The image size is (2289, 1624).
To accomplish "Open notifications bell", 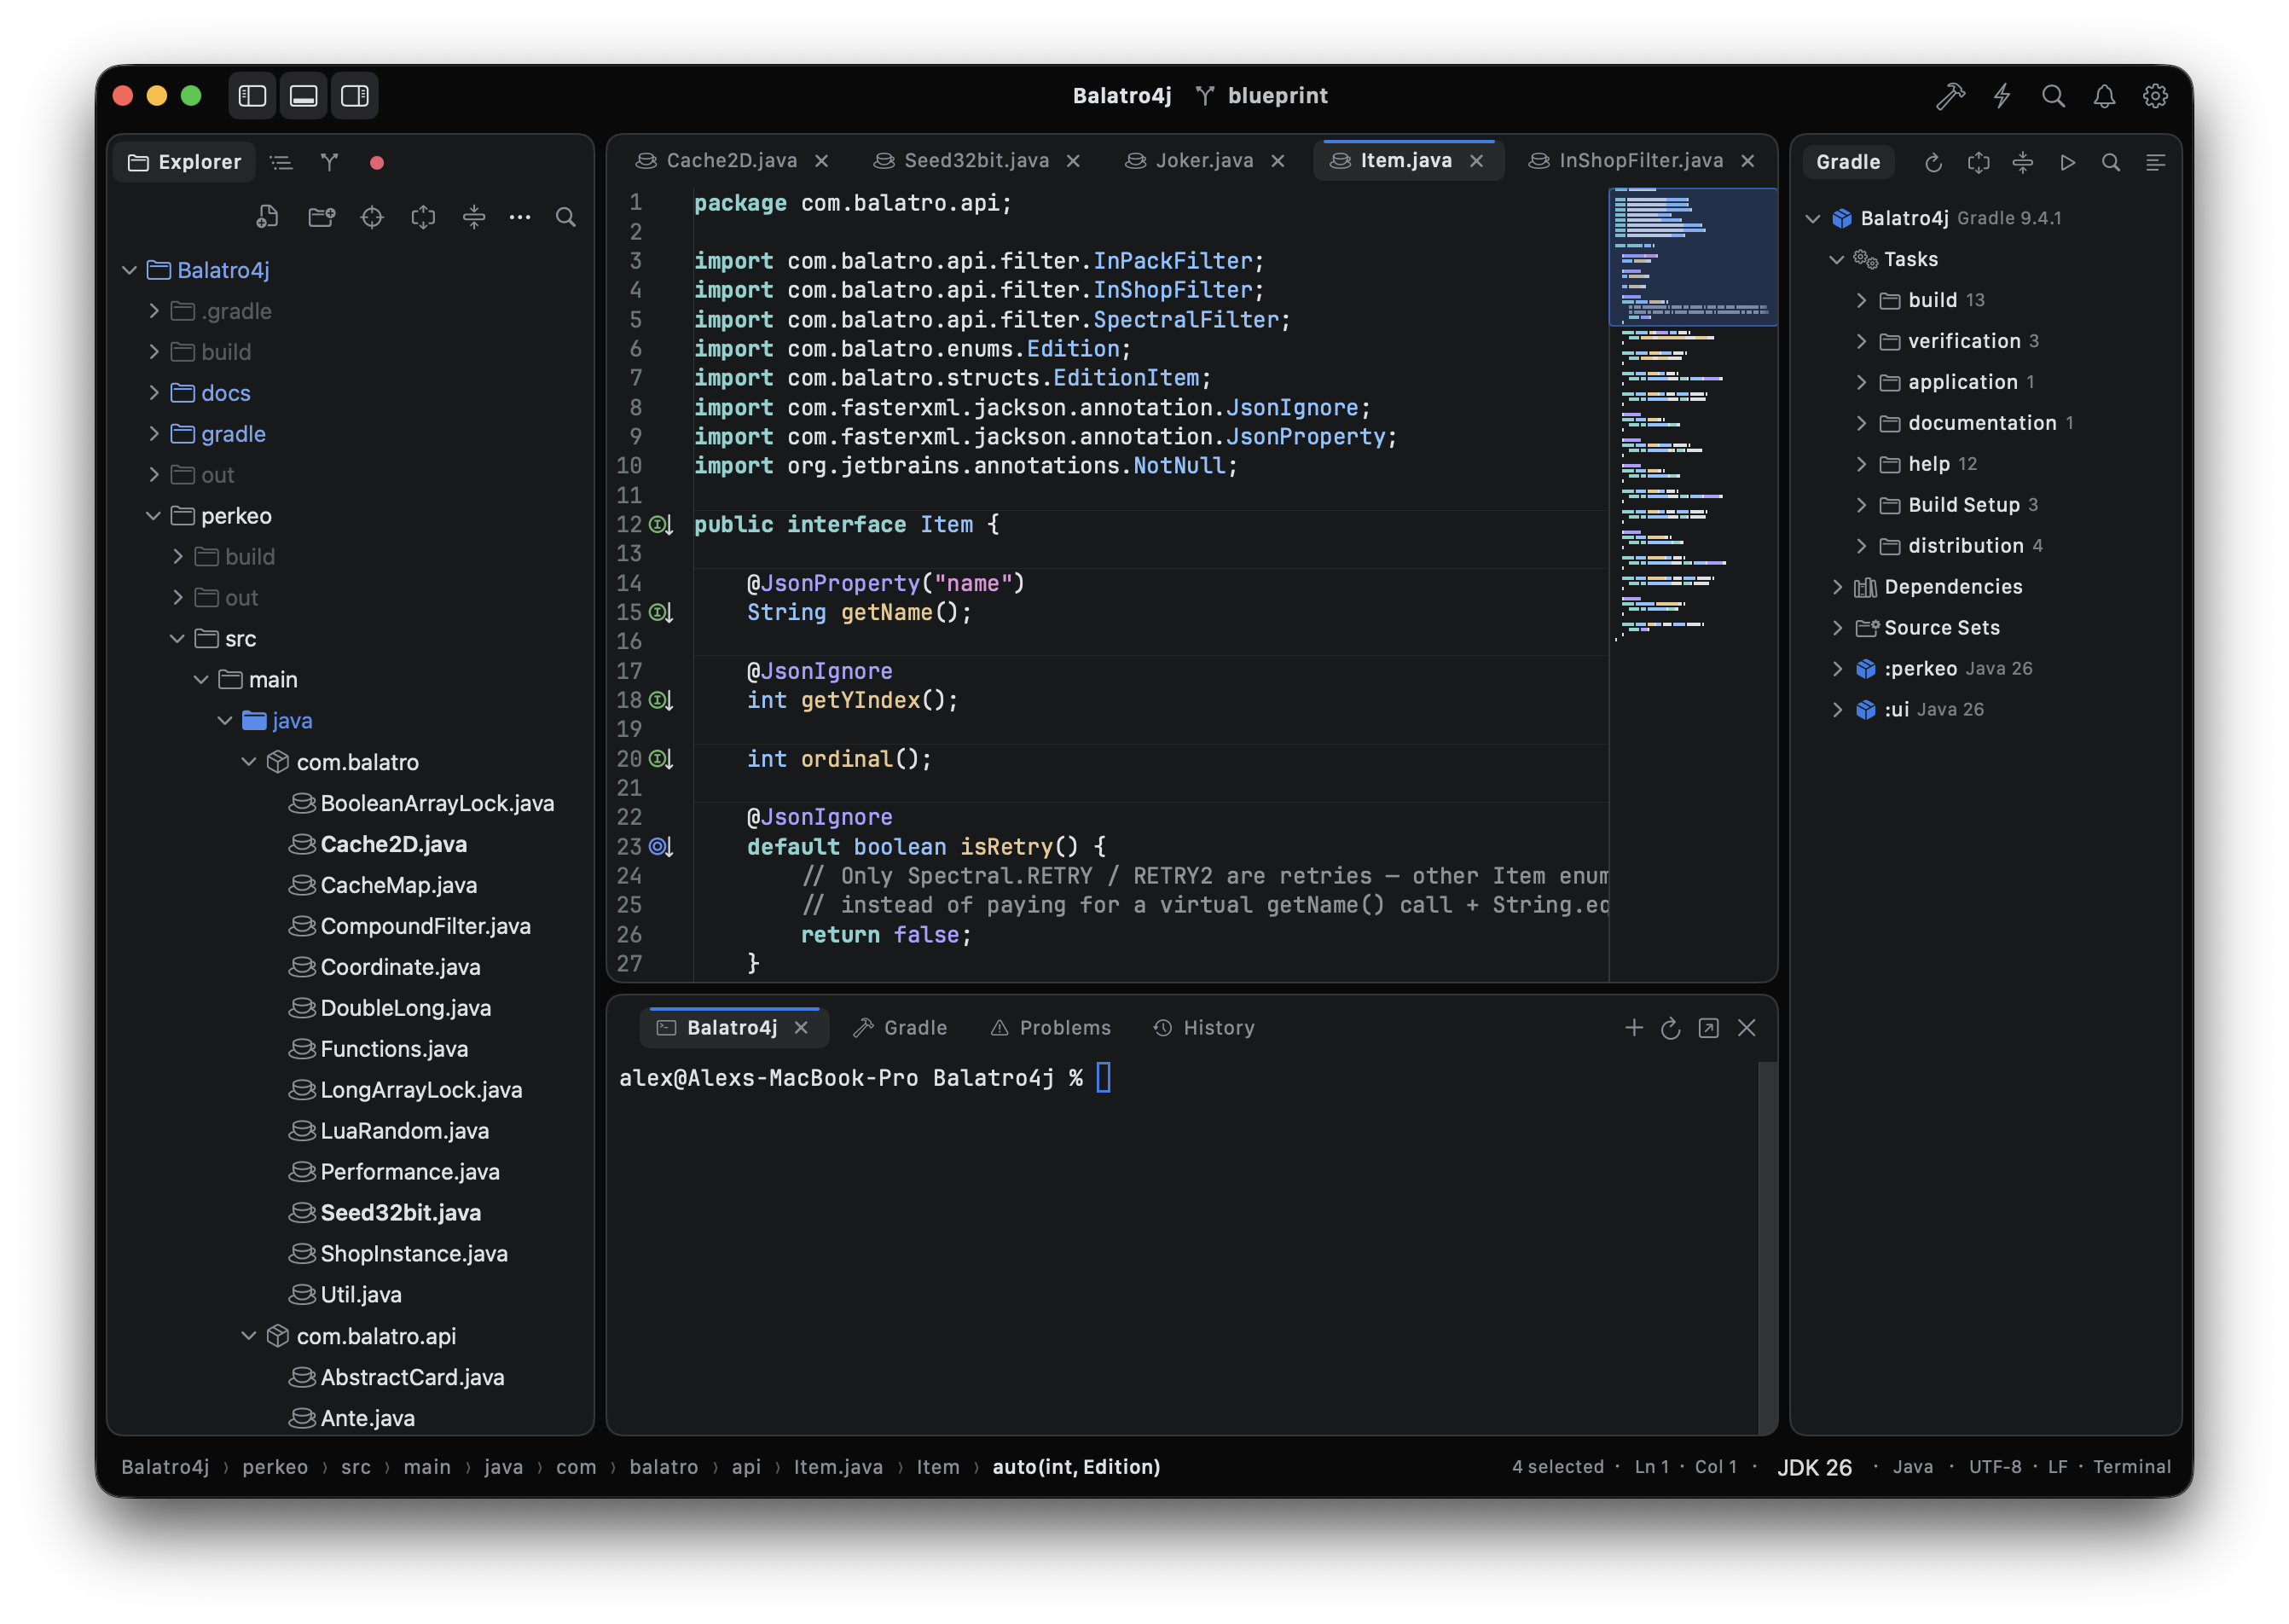I will 2104,96.
